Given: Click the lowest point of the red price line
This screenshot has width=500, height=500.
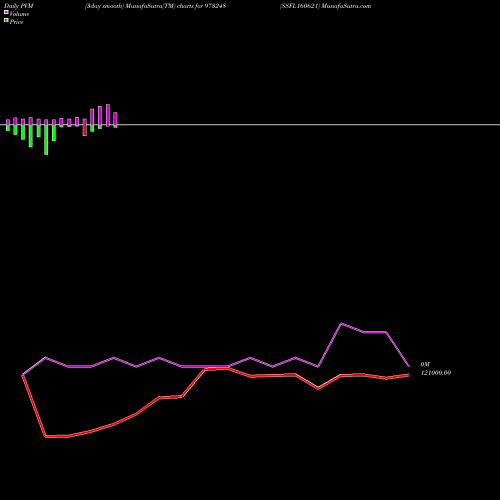Looking at the screenshot, I should pyautogui.click(x=46, y=436).
